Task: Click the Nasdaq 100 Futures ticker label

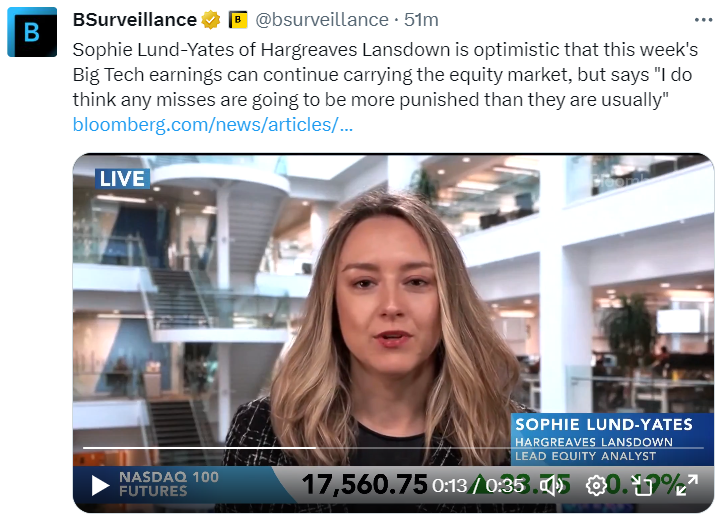Action: click(169, 484)
